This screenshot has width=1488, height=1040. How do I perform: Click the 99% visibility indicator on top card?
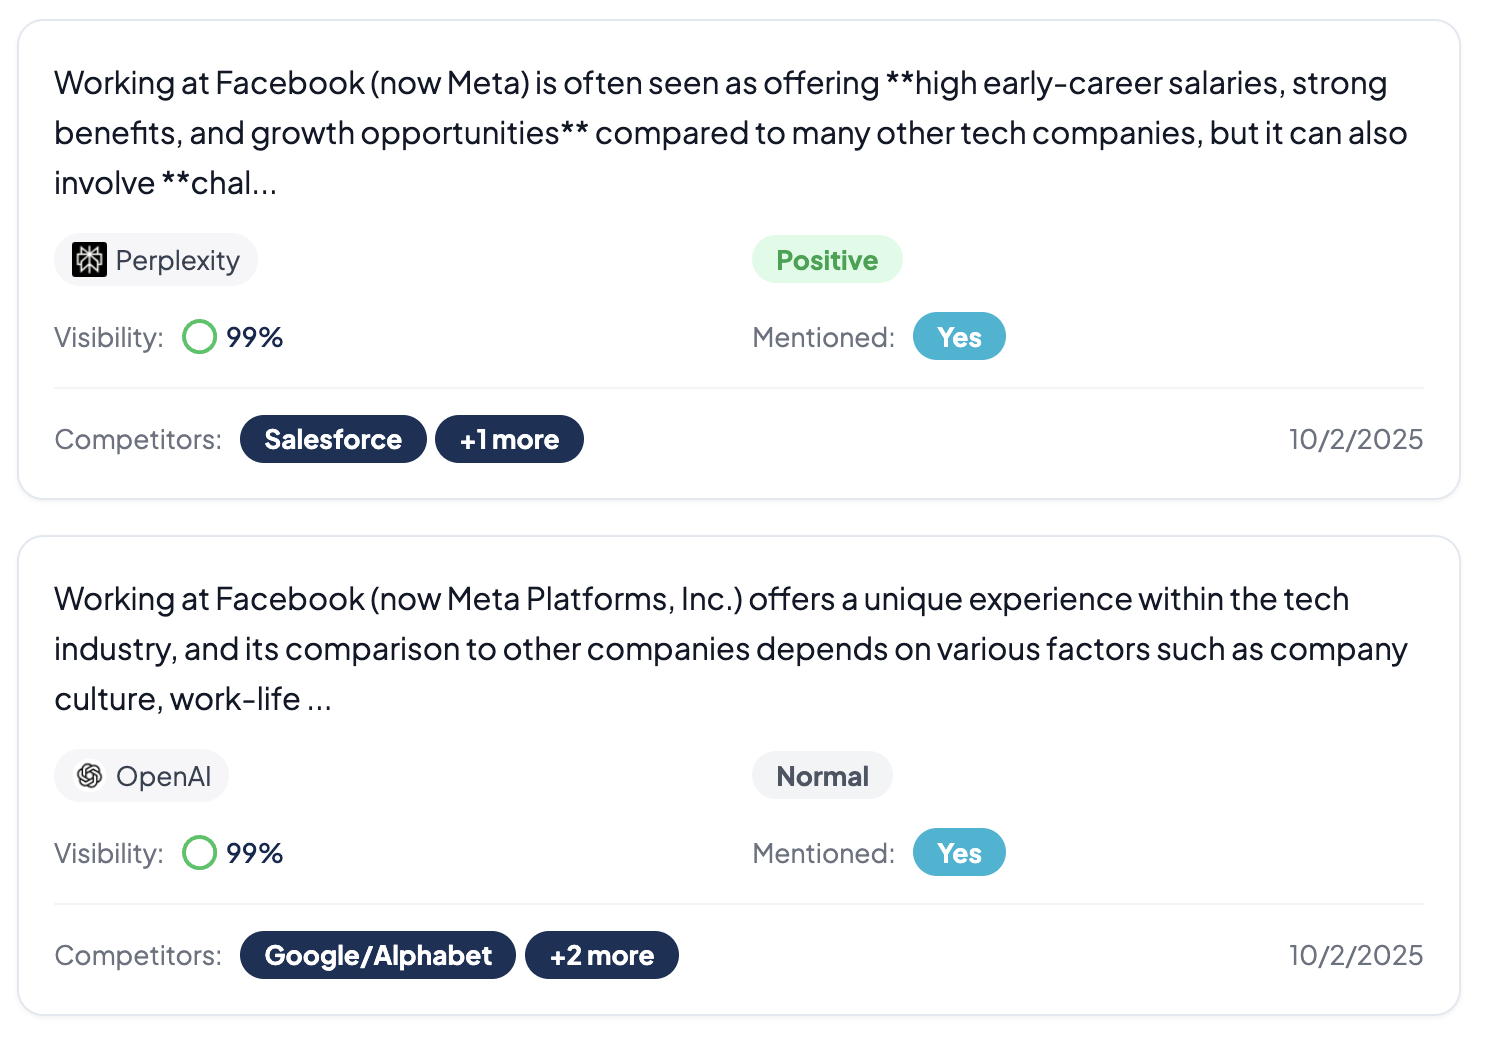point(256,337)
